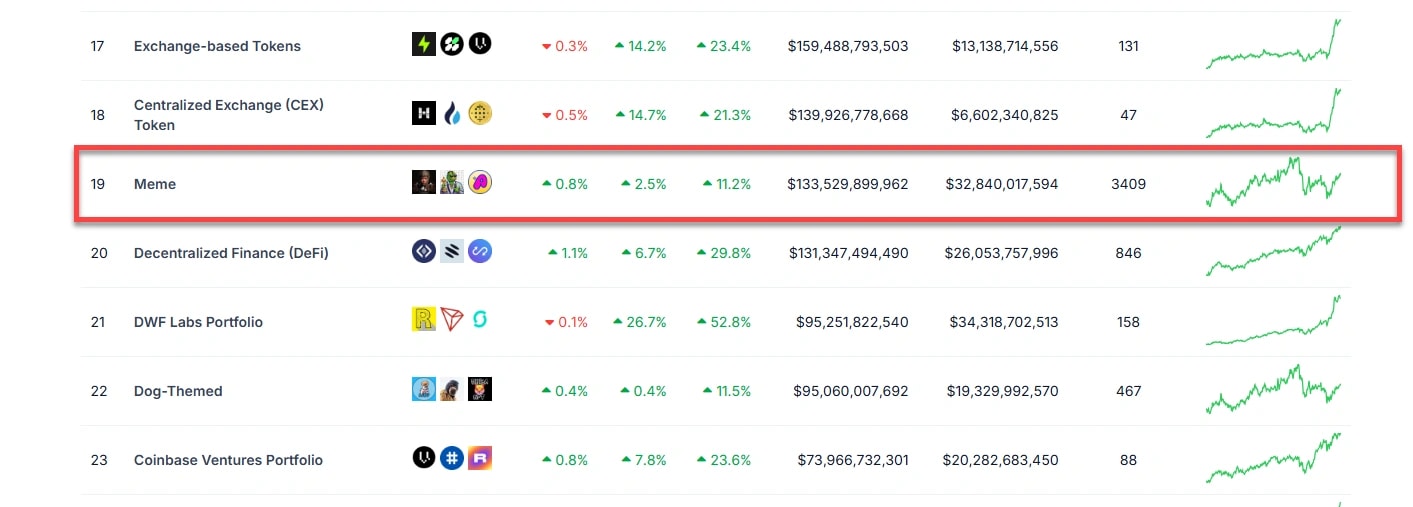Open the Decentralized Finance (DeFi) category
The height and width of the screenshot is (507, 1413).
coord(231,253)
